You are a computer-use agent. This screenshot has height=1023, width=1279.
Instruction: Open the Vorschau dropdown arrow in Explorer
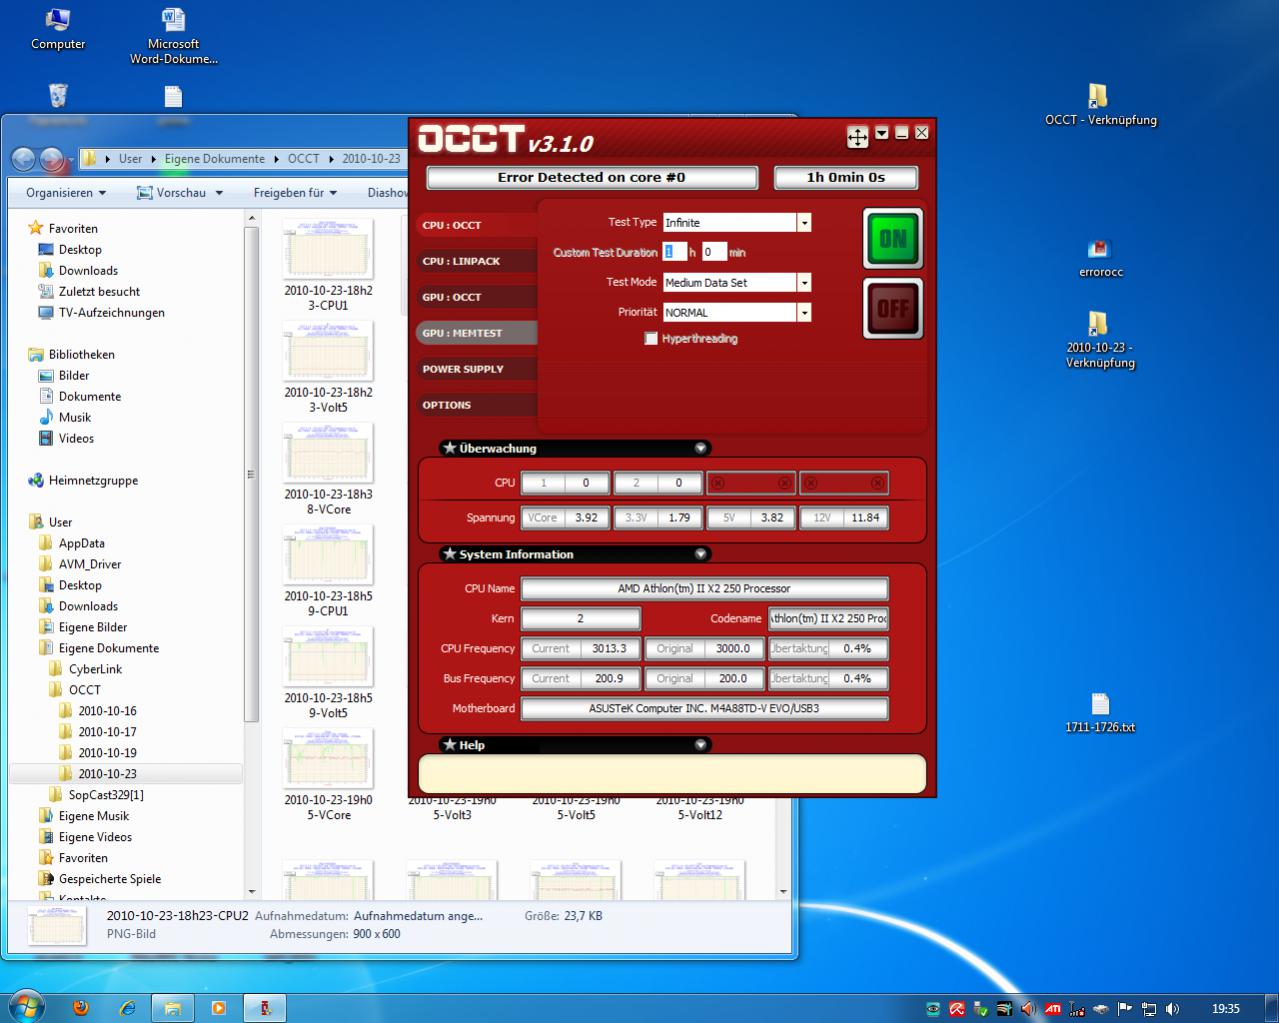pyautogui.click(x=219, y=193)
